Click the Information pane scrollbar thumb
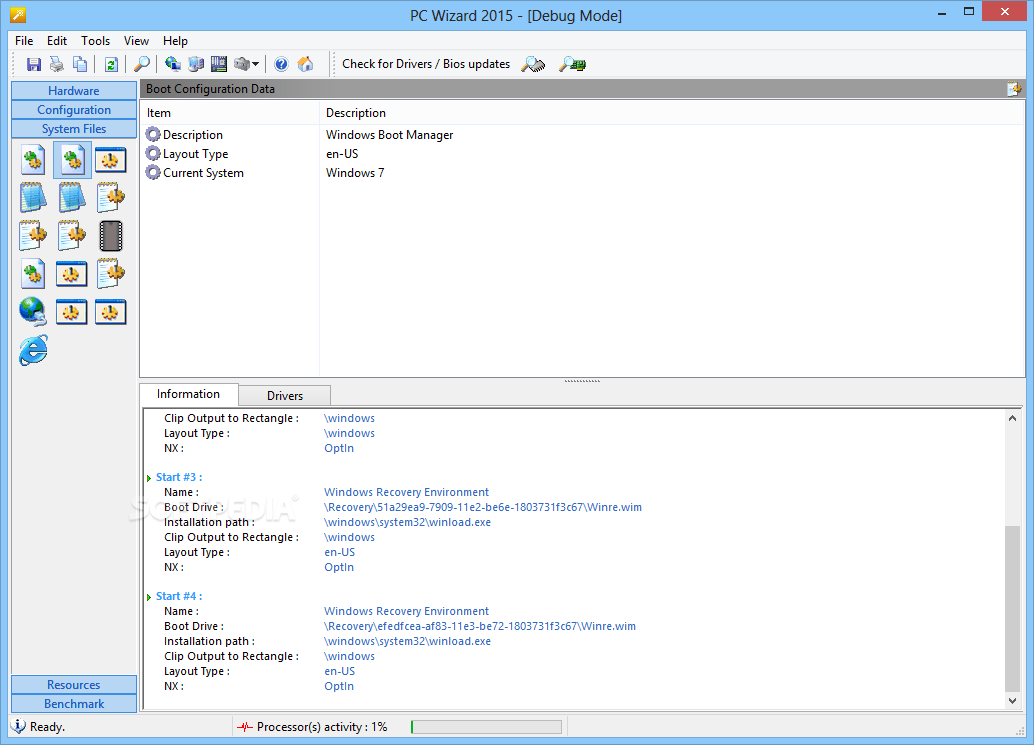Image resolution: width=1034 pixels, height=745 pixels. tap(1012, 609)
